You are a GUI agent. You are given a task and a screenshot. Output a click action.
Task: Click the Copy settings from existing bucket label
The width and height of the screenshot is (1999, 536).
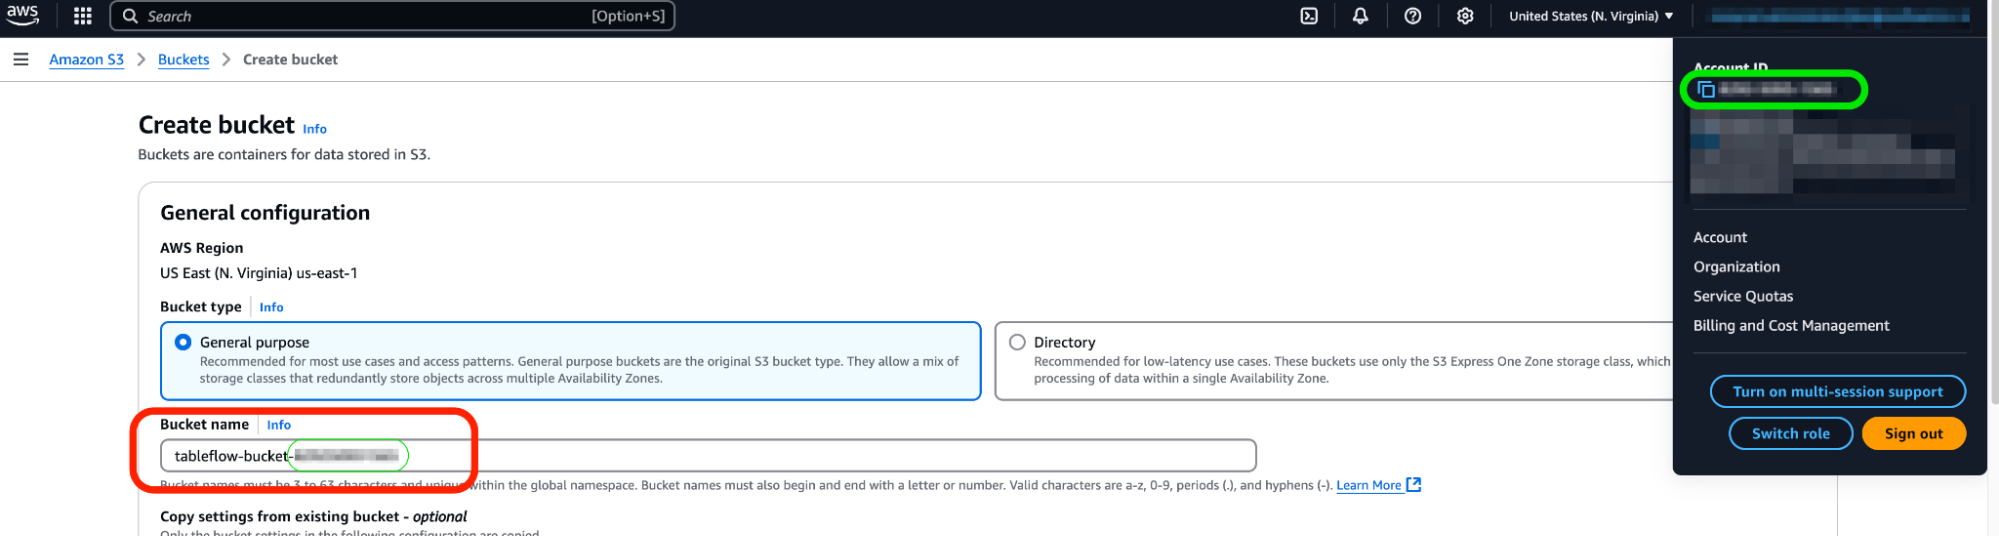click(314, 517)
